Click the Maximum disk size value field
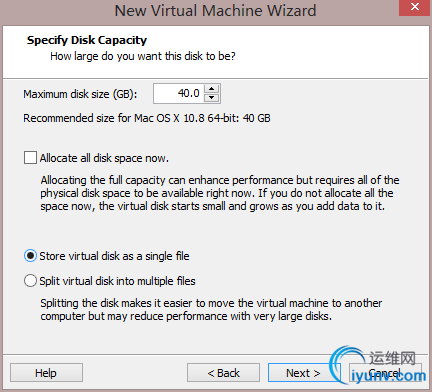Screen dimensions: 432x392 point(179,93)
